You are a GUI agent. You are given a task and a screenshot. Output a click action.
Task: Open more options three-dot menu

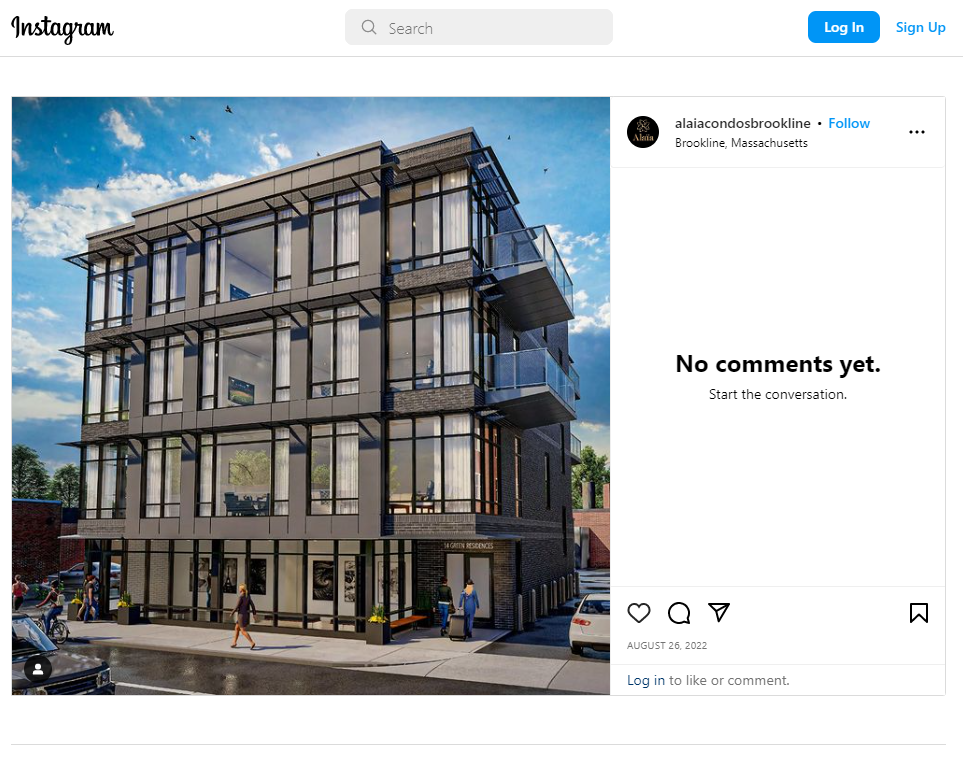coord(917,132)
